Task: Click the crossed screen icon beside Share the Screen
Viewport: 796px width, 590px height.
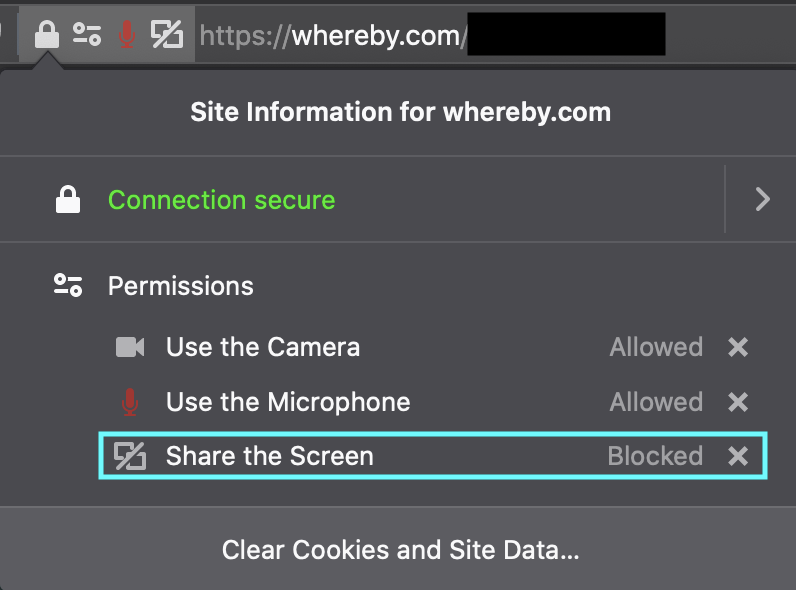Action: tap(130, 456)
